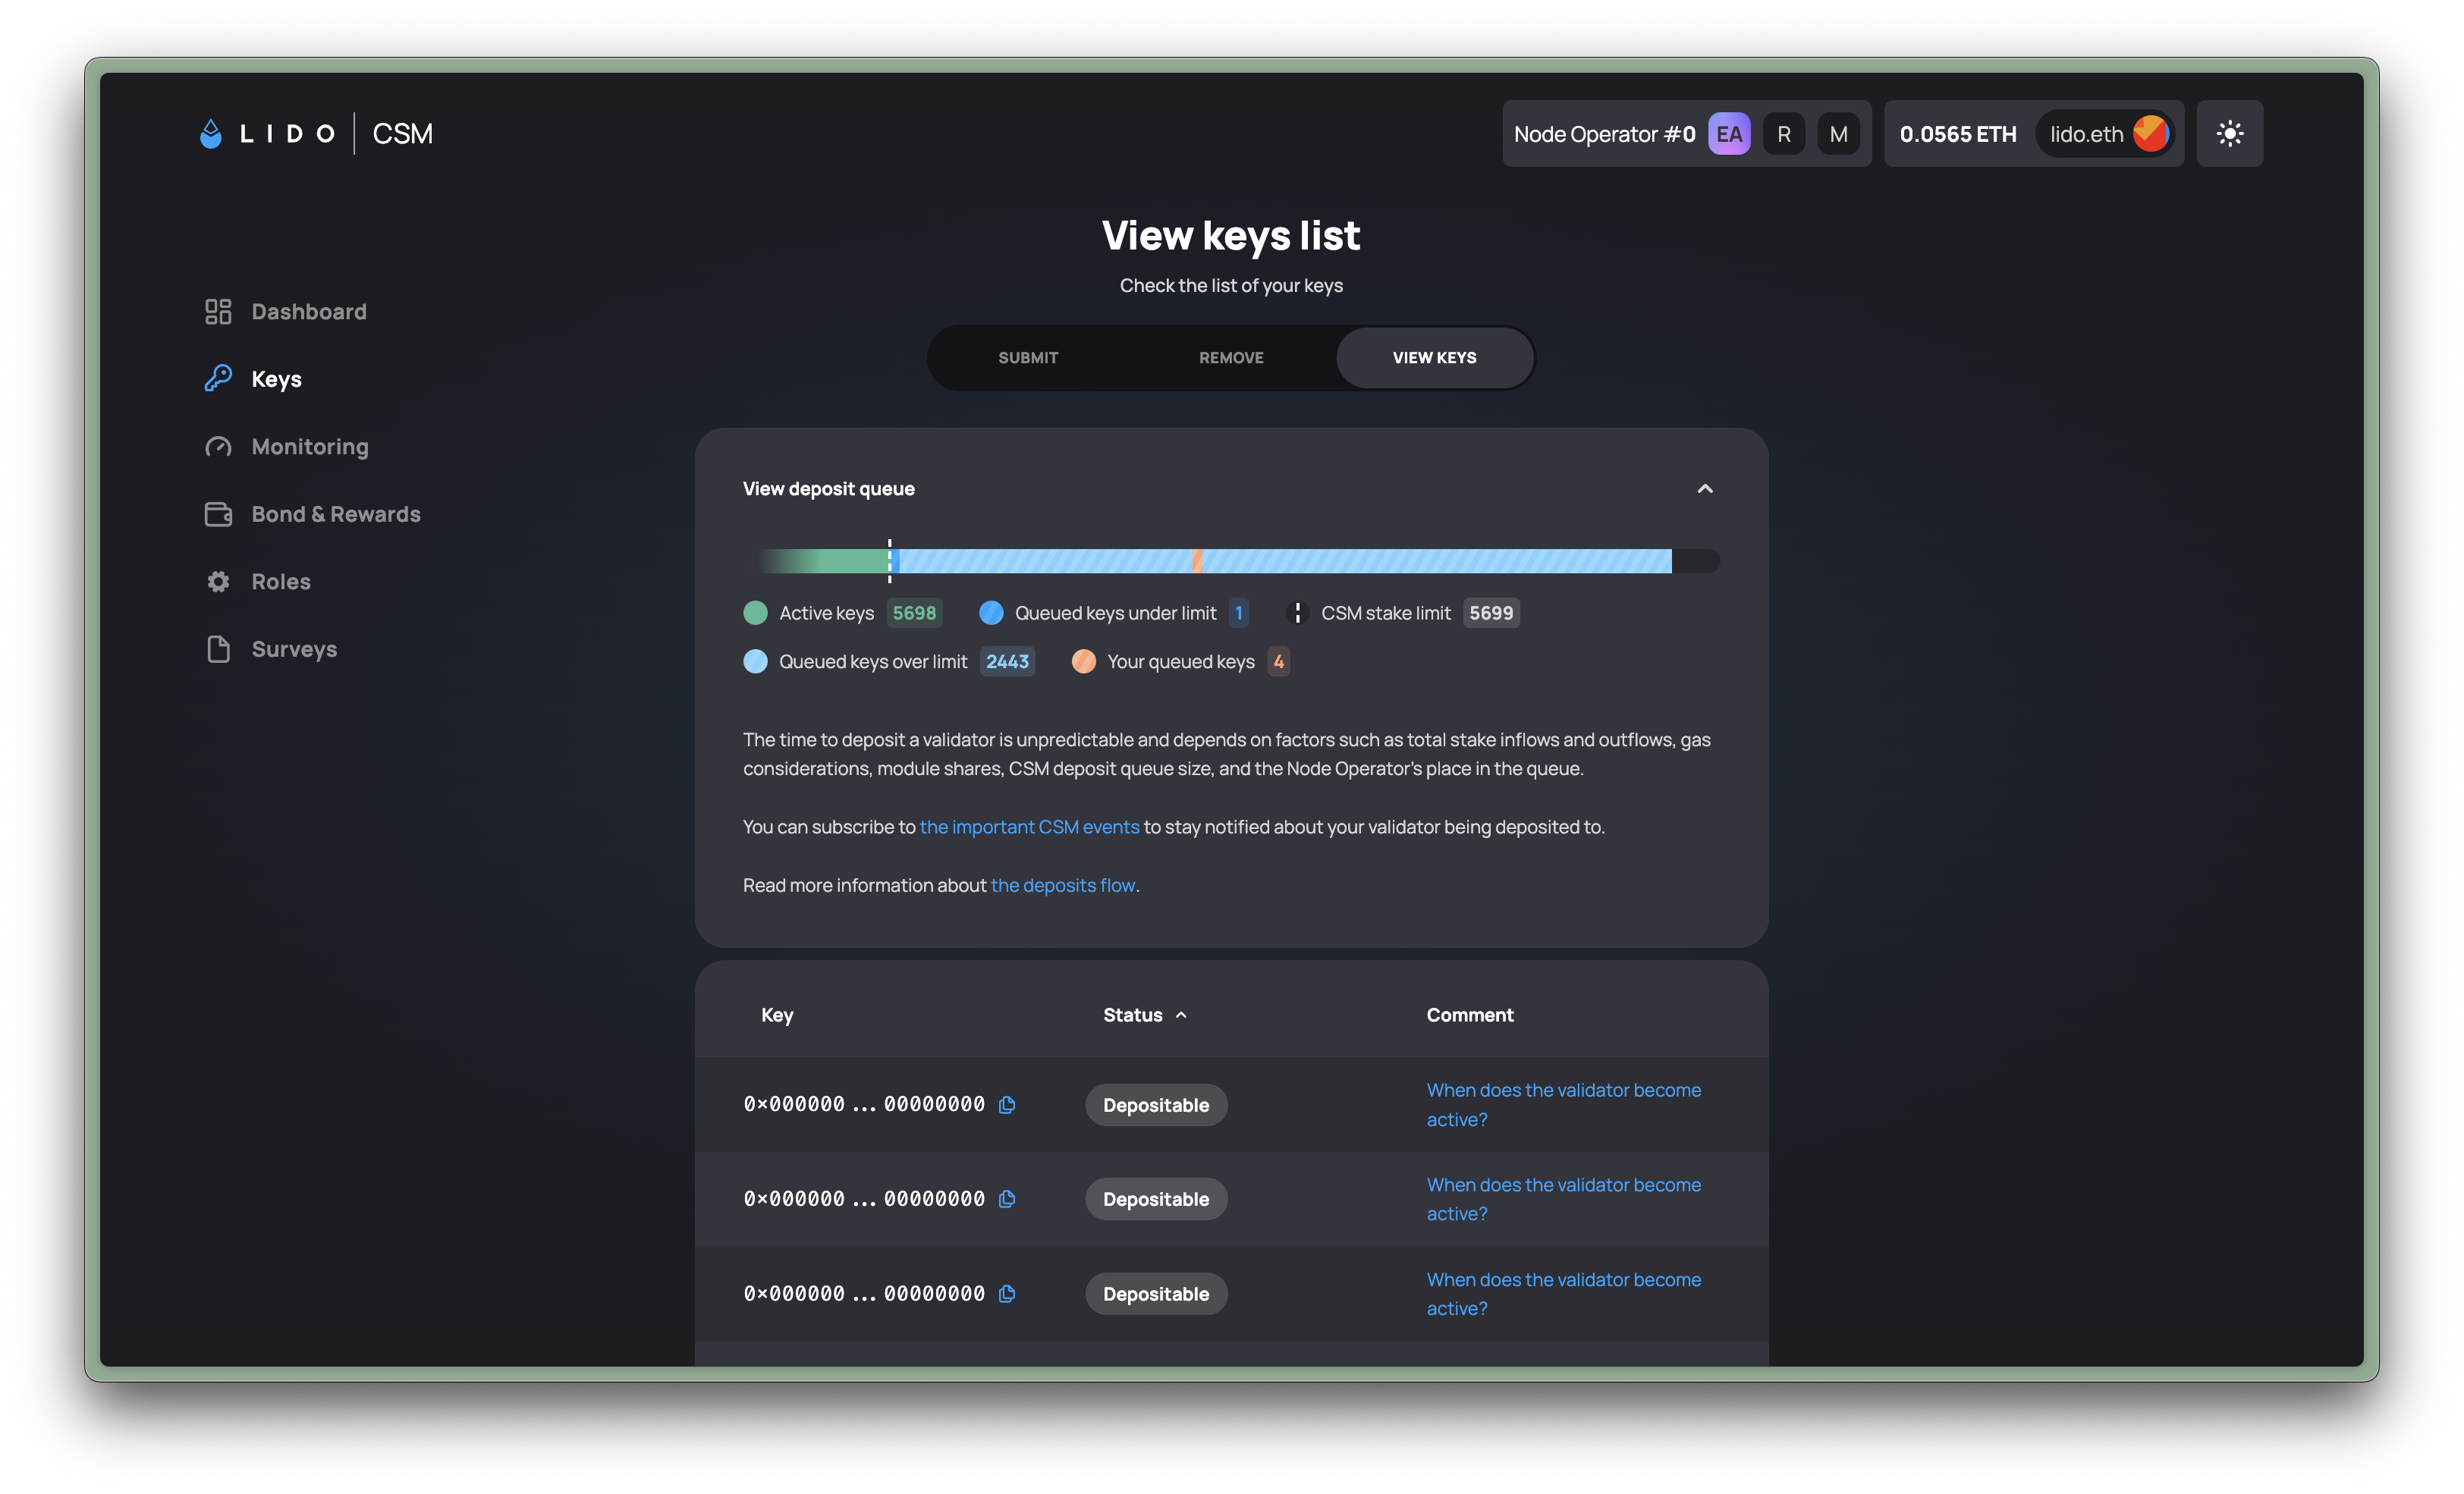
Task: Switch to the SUBMIT tab
Action: pyautogui.click(x=1028, y=358)
